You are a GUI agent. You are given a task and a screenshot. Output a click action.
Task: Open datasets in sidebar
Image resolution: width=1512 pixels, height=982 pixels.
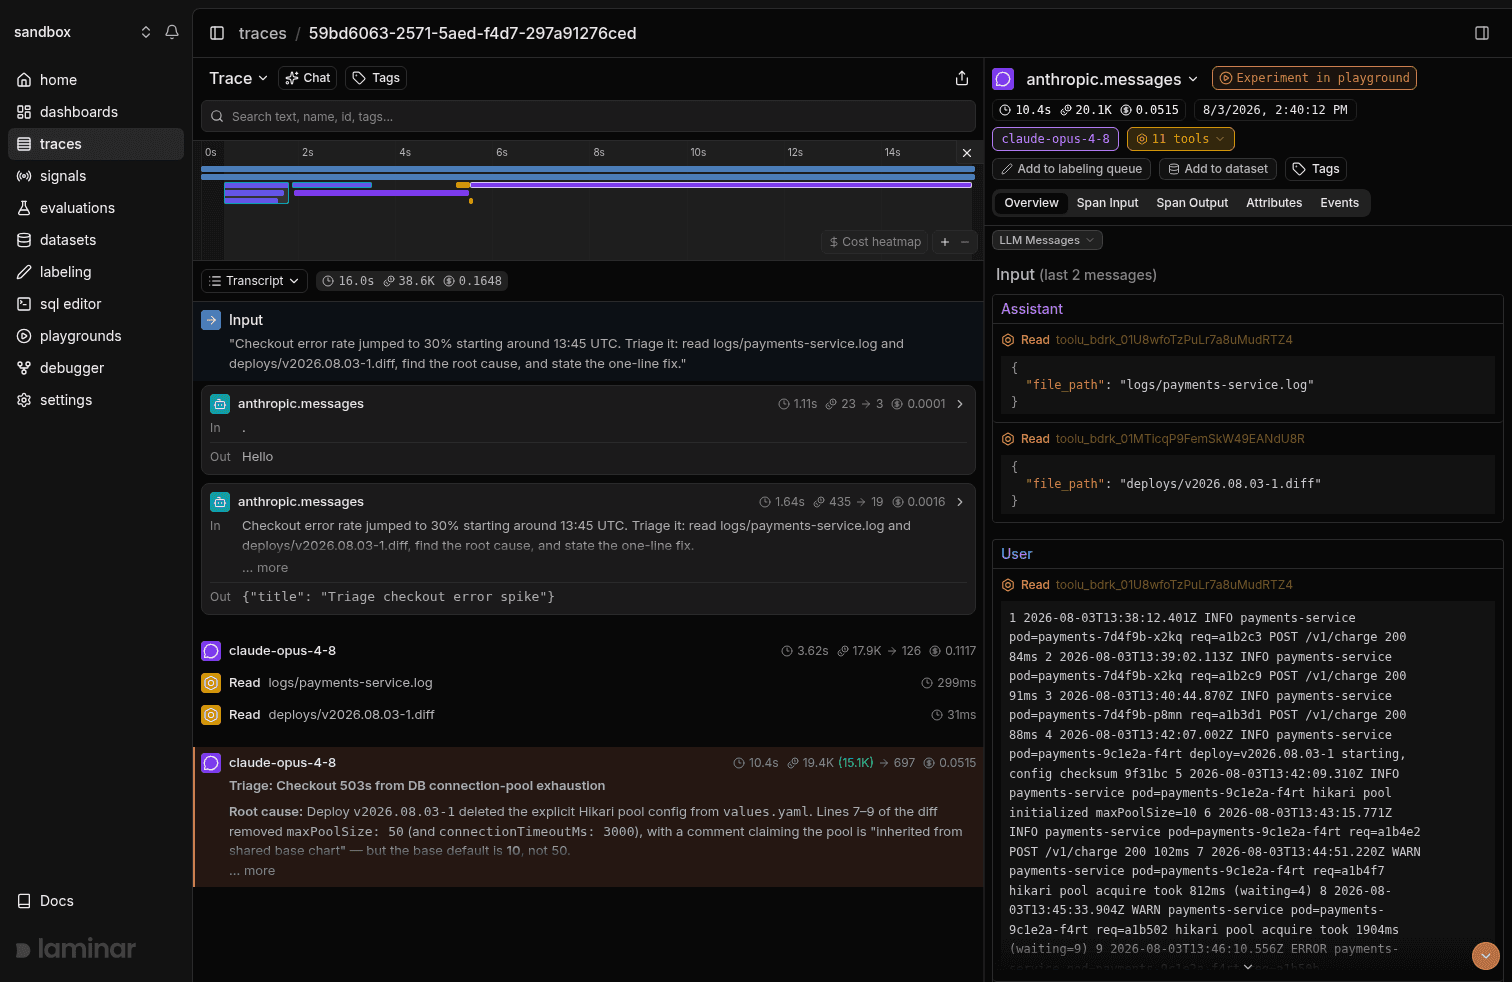96,240
